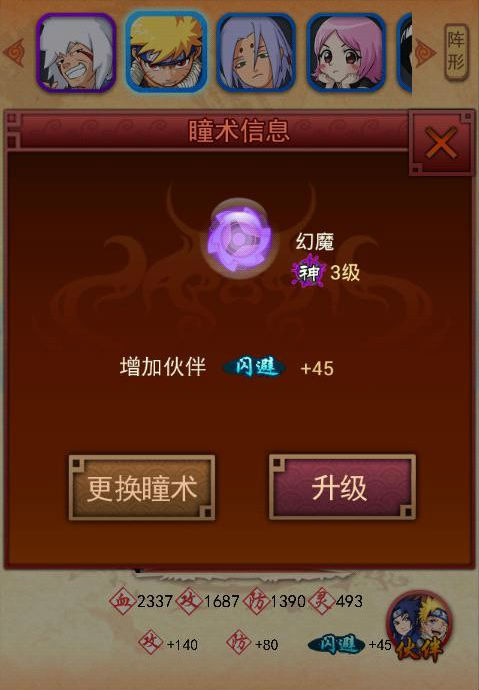Tap the 攻 attack stat icon showing 1687

coord(189,600)
